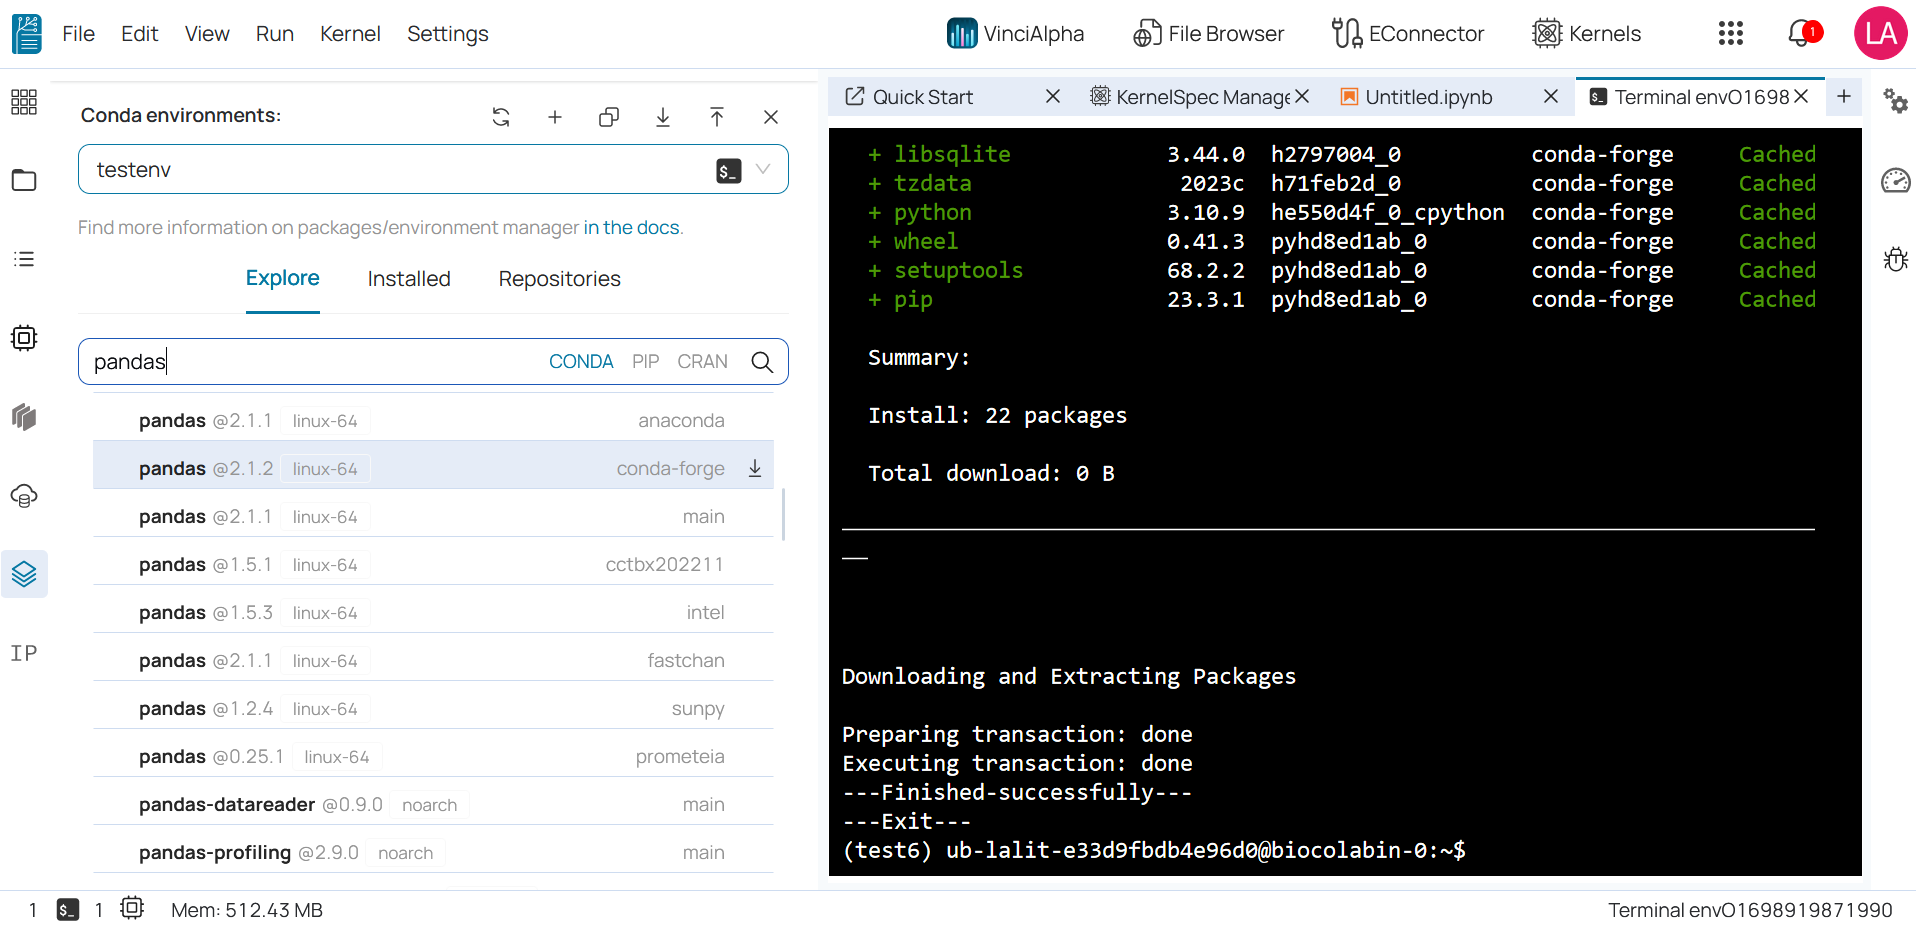The image size is (1916, 926).
Task: Open the VinciAlpha tool
Action: [x=1015, y=34]
